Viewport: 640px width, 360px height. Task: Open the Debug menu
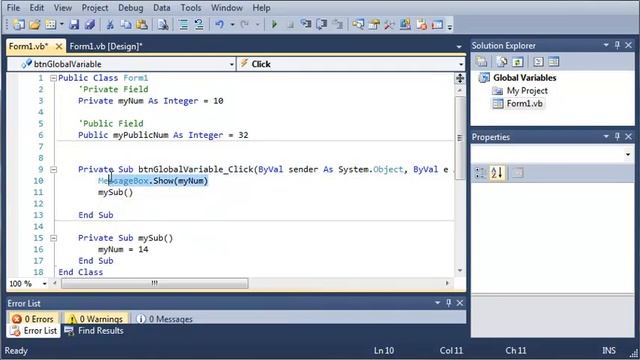click(131, 8)
